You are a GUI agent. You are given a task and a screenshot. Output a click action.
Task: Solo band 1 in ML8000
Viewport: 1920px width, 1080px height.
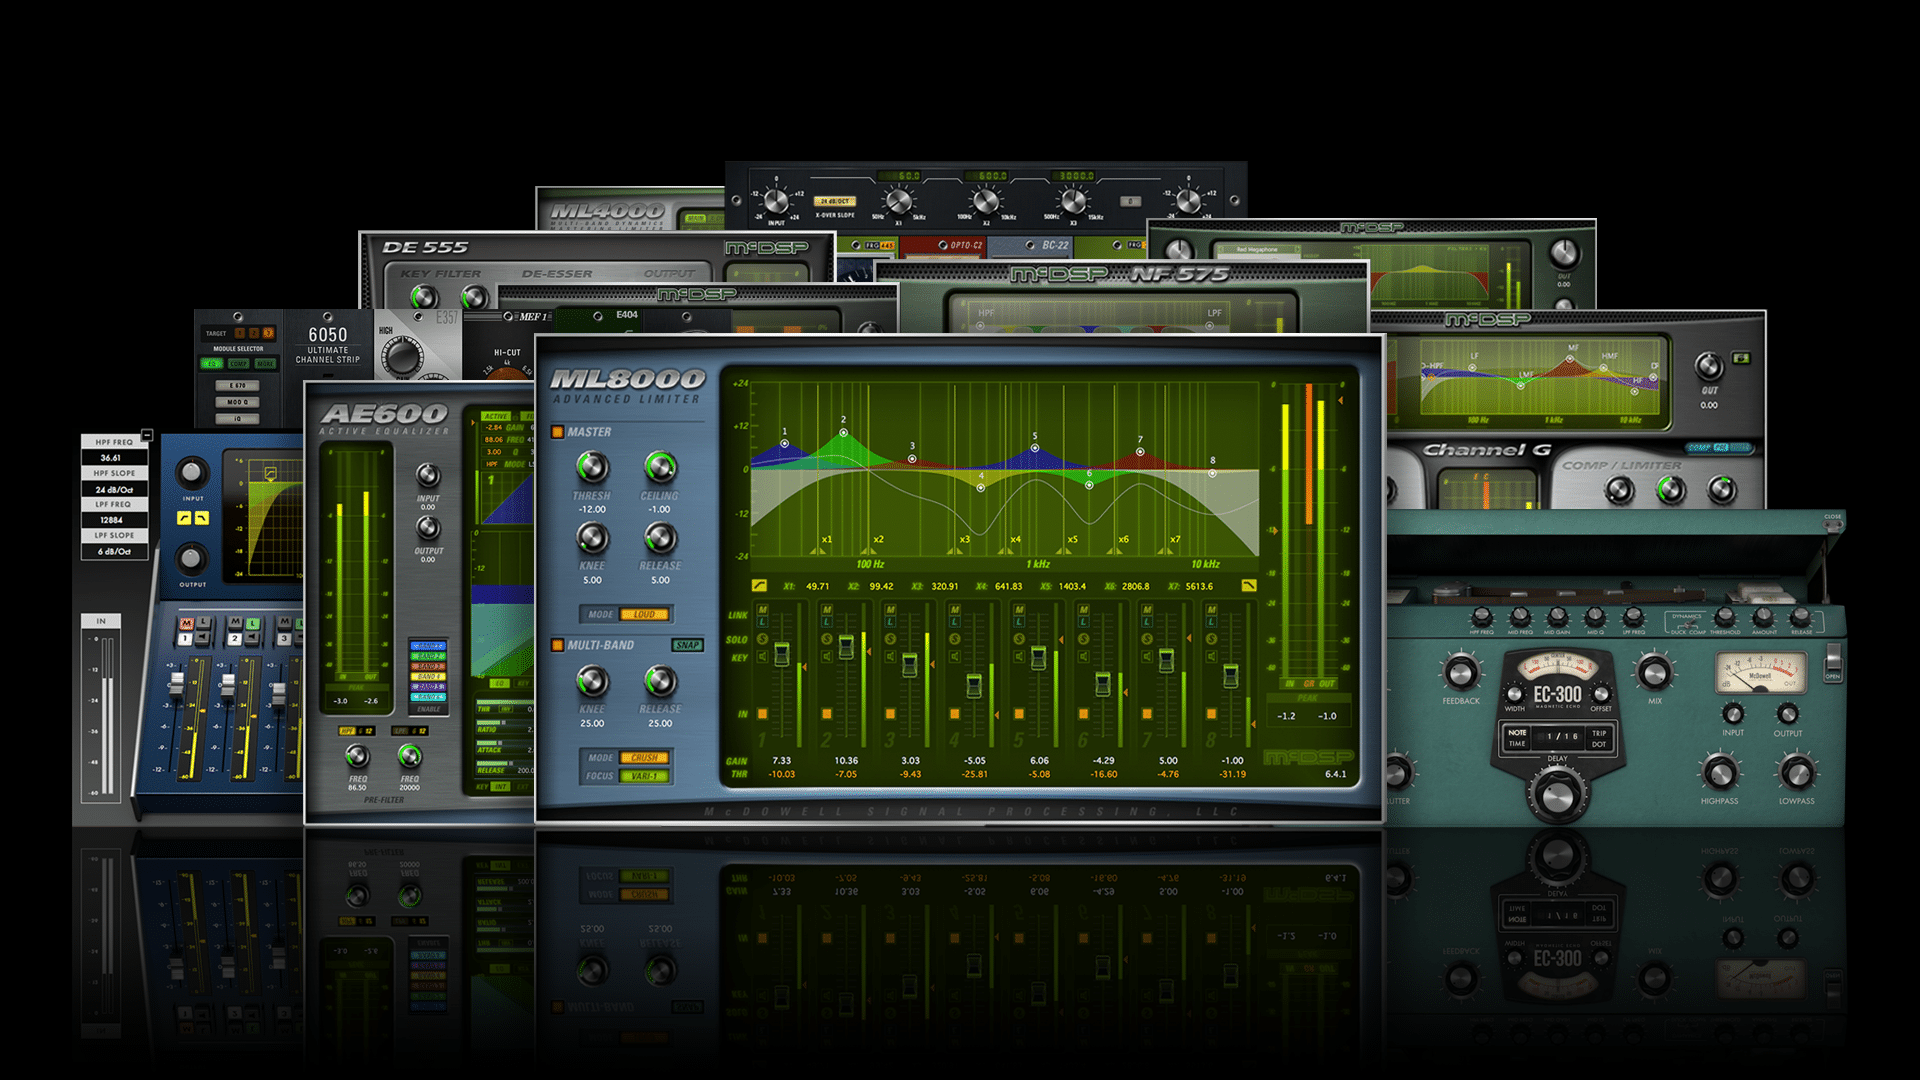[763, 639]
